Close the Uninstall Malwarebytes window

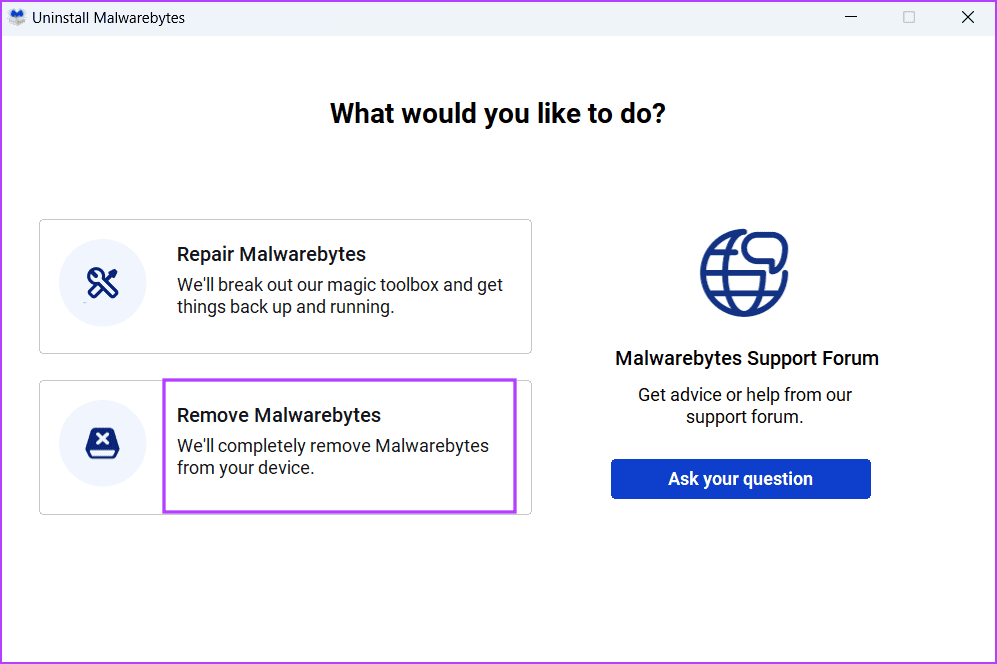(x=968, y=17)
